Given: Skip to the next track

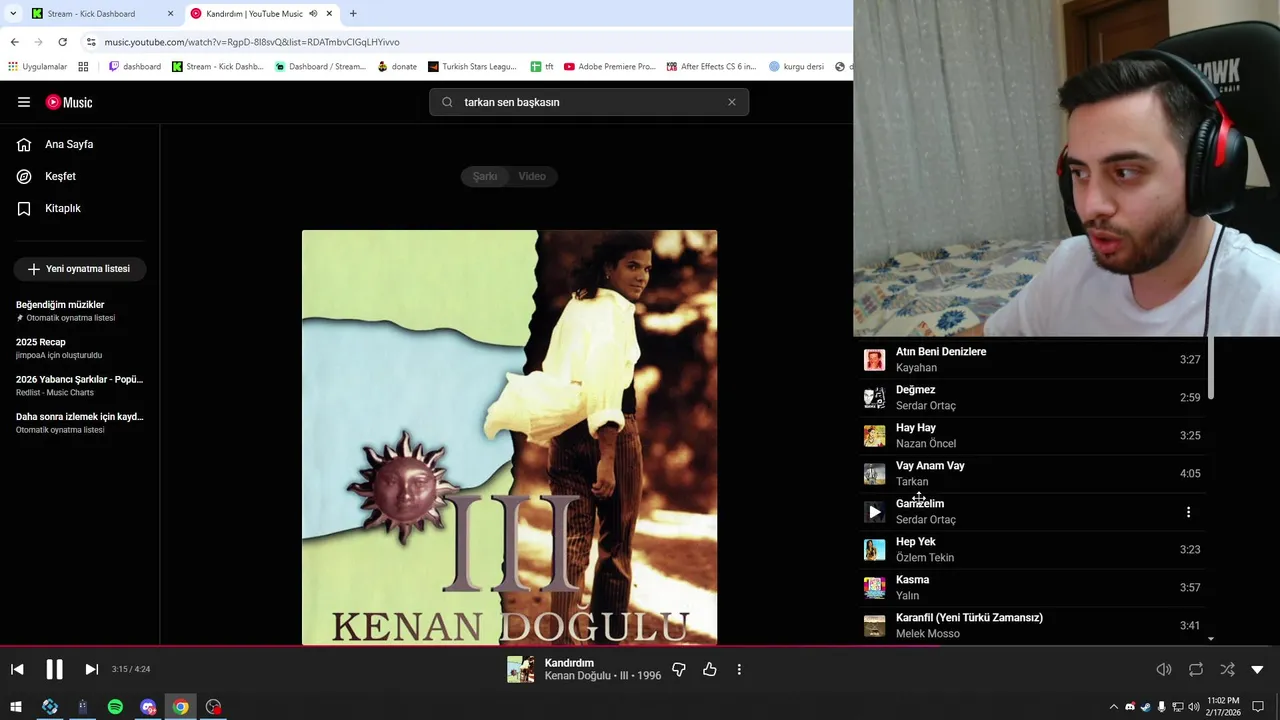Looking at the screenshot, I should click(91, 669).
